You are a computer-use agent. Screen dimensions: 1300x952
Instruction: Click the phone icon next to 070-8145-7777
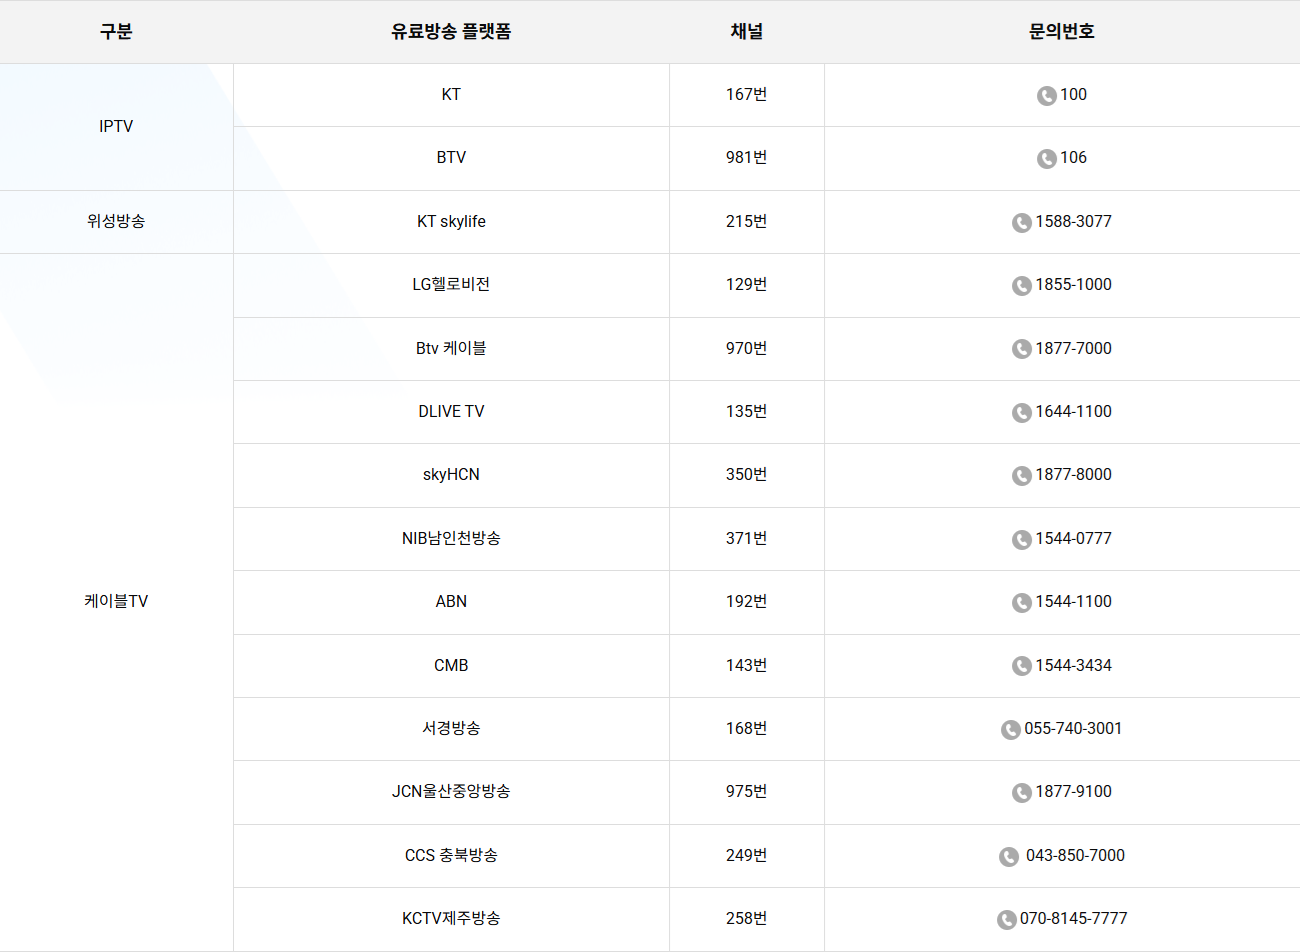tap(1007, 920)
